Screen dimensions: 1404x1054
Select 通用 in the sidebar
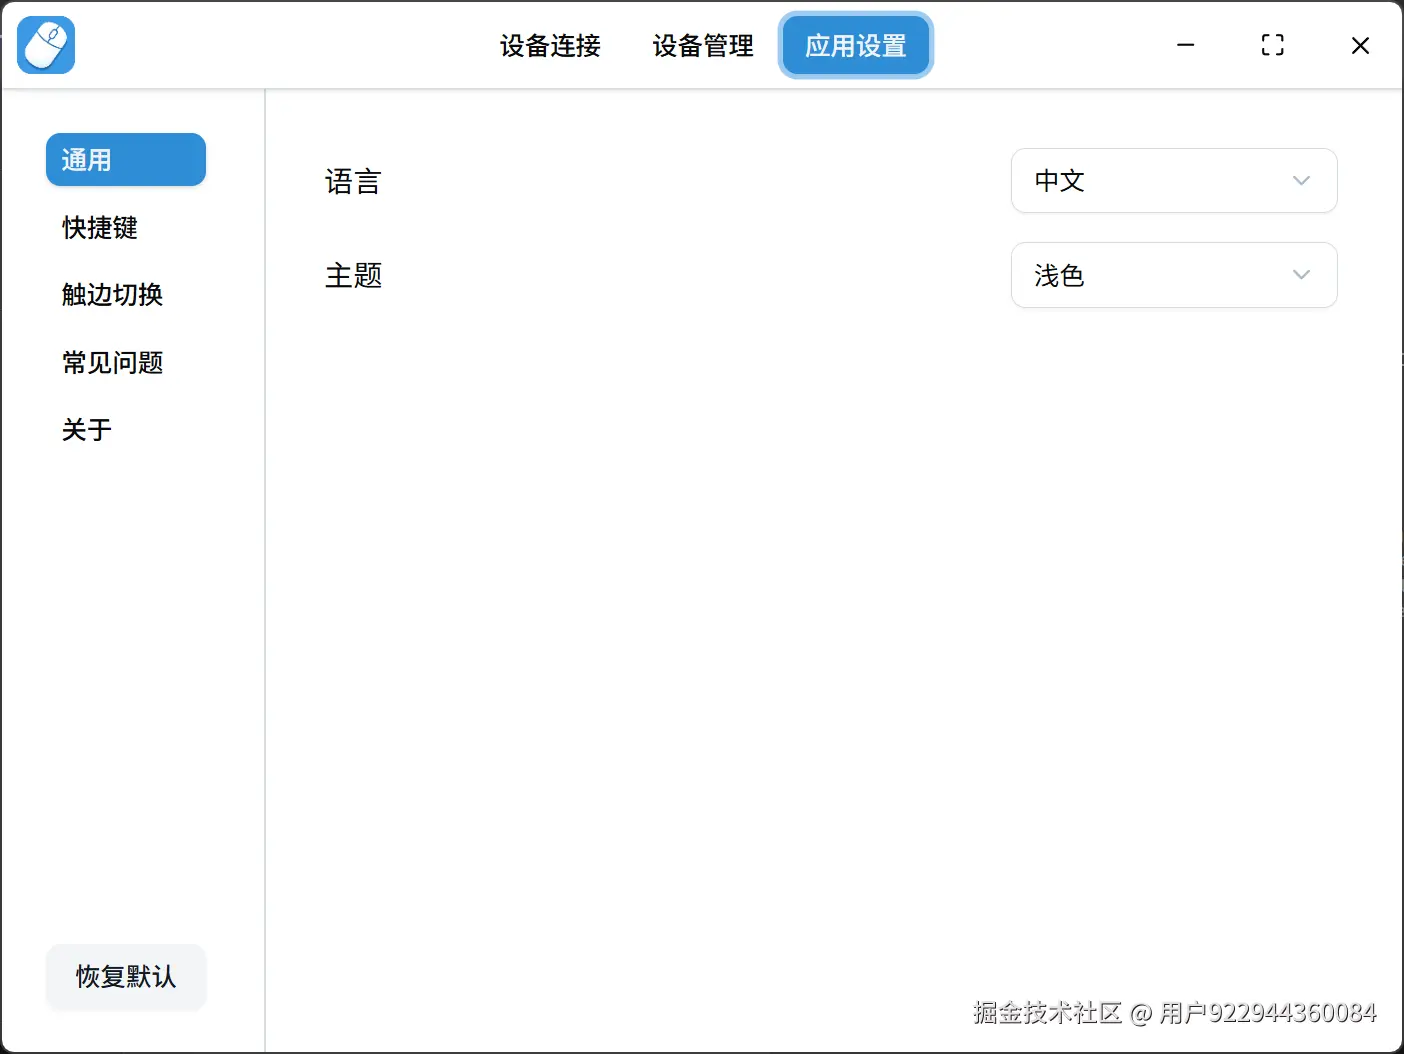pos(125,159)
